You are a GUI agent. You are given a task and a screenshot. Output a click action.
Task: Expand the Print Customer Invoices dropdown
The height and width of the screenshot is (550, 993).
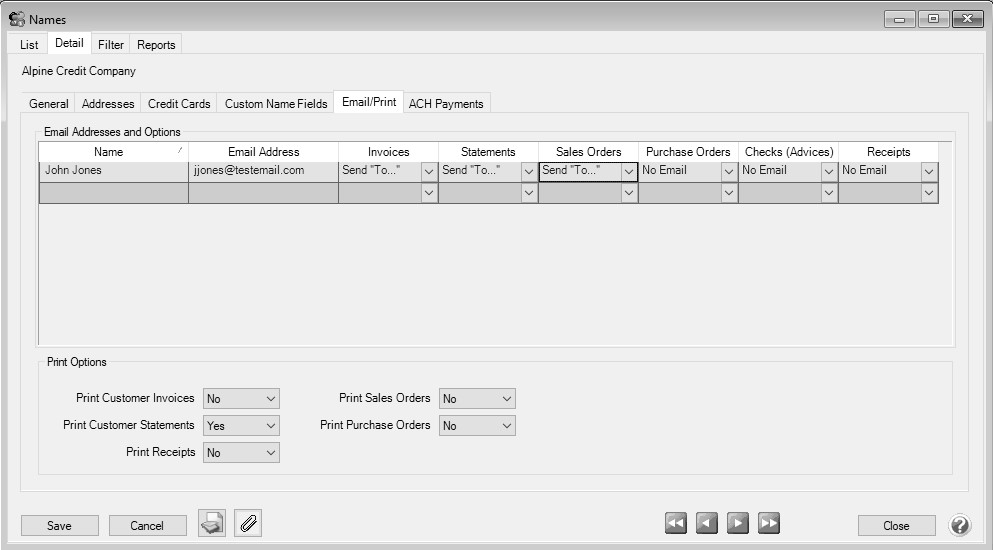click(271, 399)
